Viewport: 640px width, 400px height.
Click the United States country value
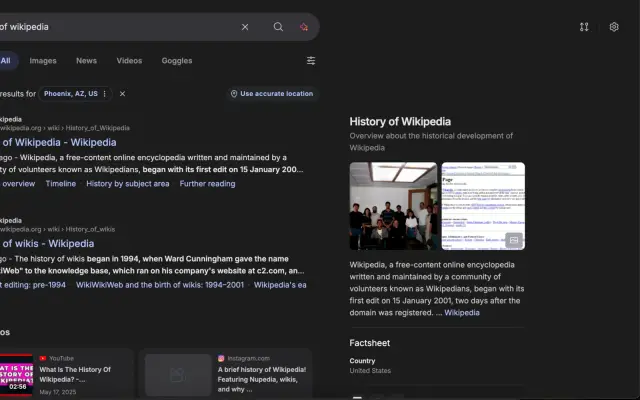[x=370, y=371]
